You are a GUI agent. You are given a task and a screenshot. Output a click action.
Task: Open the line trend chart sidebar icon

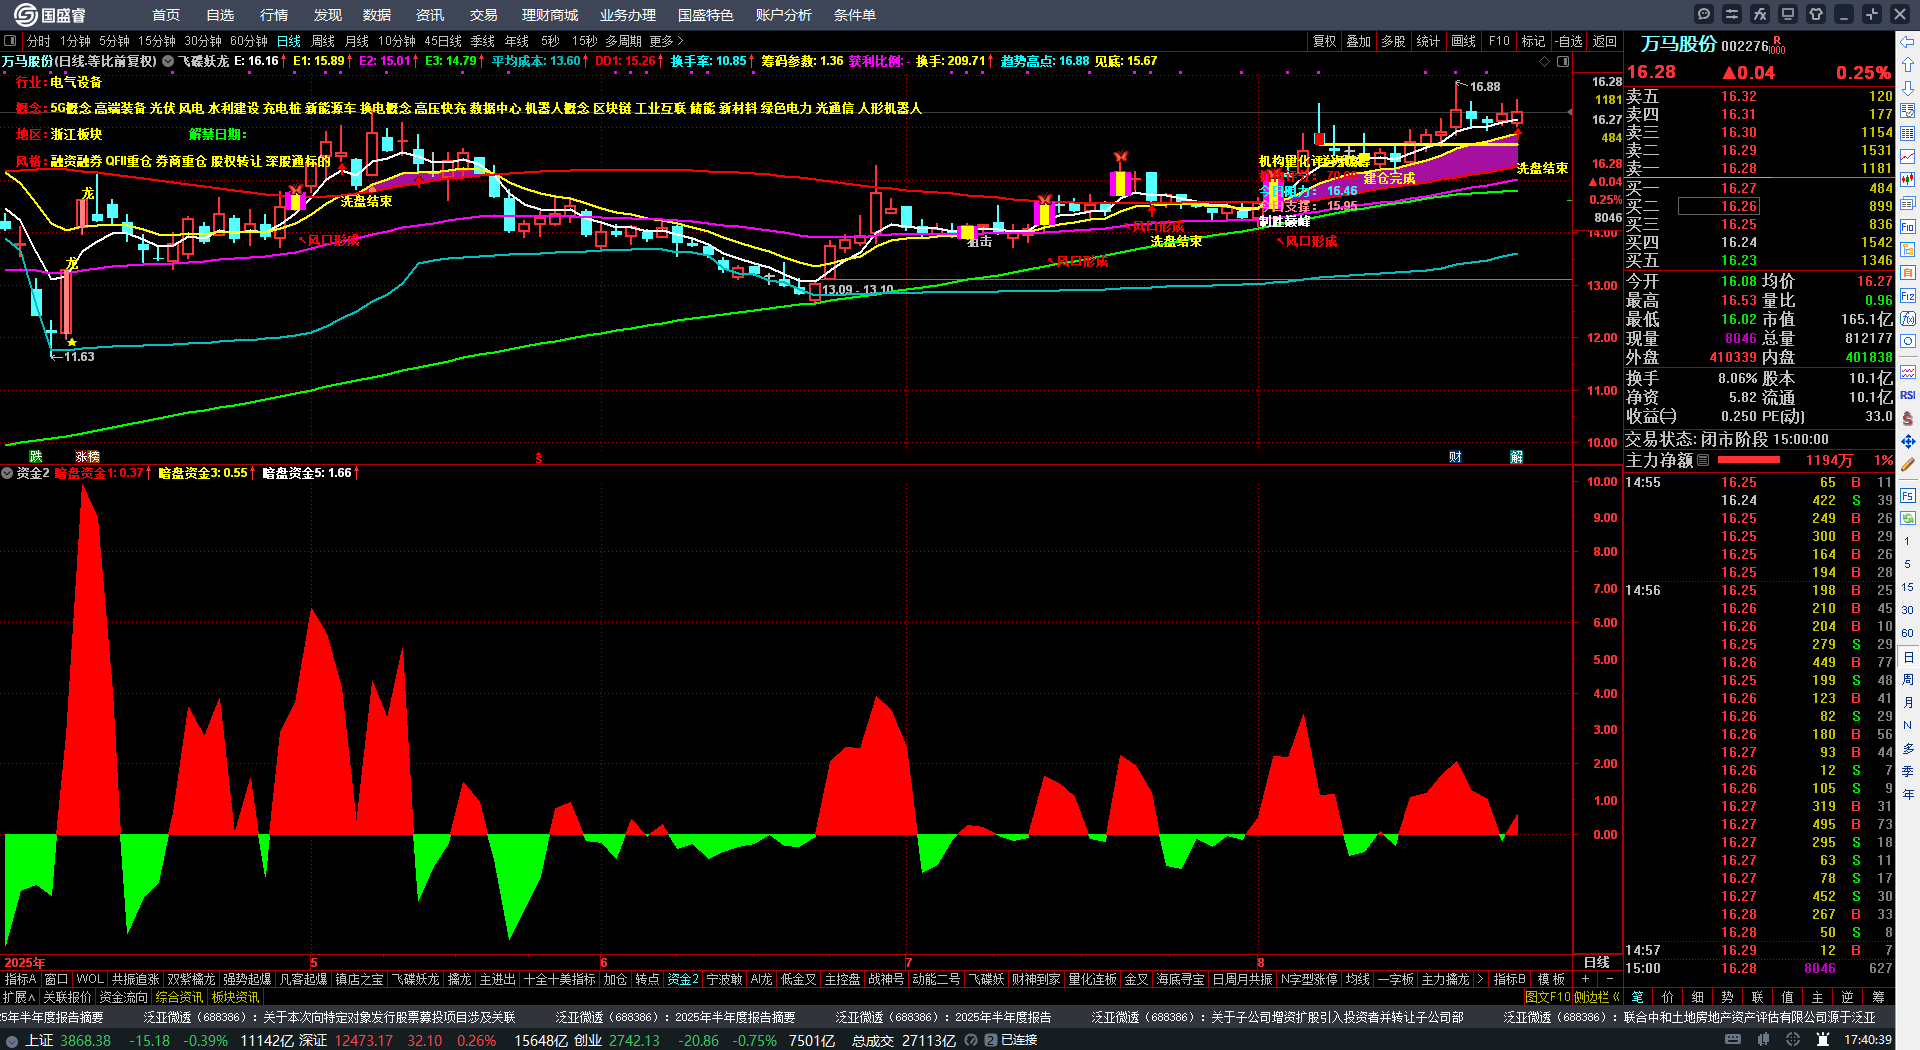[x=1908, y=157]
